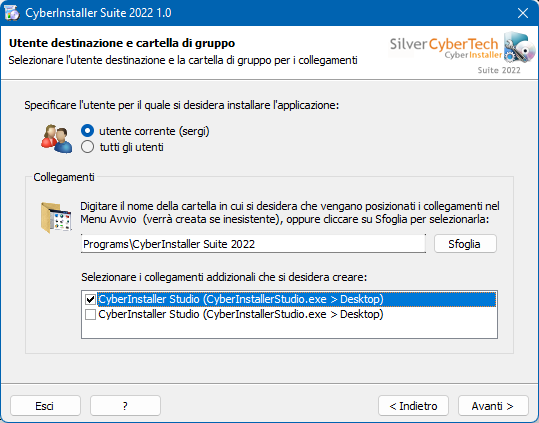Image resolution: width=539 pixels, height=423 pixels.
Task: Select the highlighted CyberInstaller Studio shortcut row text
Action: point(241,299)
